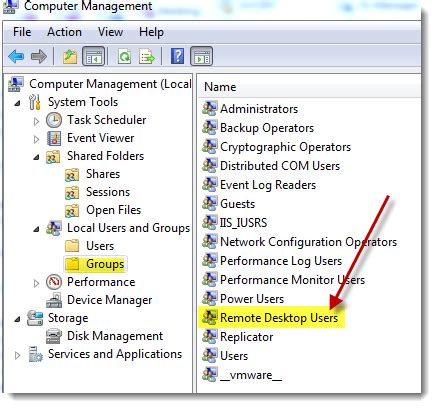
Task: Click the __vmware__ group icon
Action: (209, 374)
